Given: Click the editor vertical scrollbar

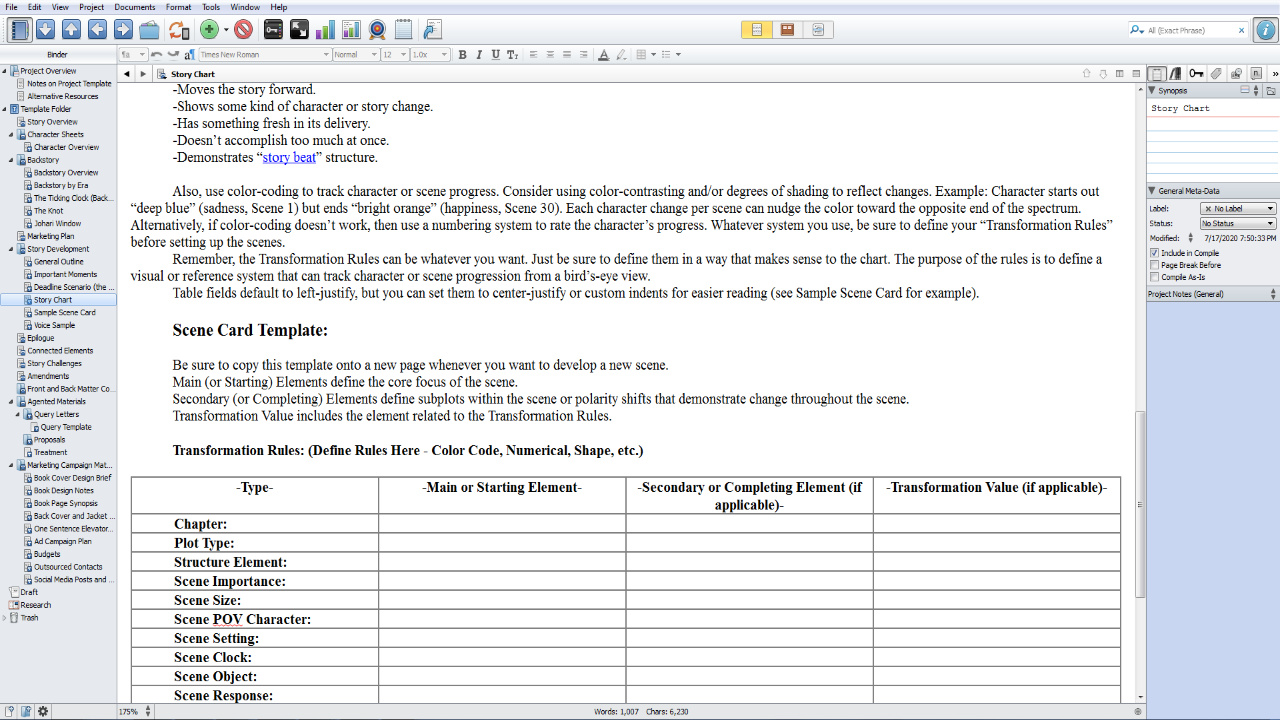Looking at the screenshot, I should 1140,505.
